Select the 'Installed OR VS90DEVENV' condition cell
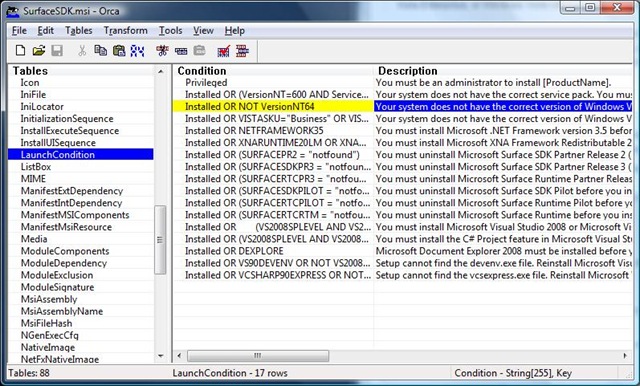The width and height of the screenshot is (640, 386). click(x=273, y=263)
